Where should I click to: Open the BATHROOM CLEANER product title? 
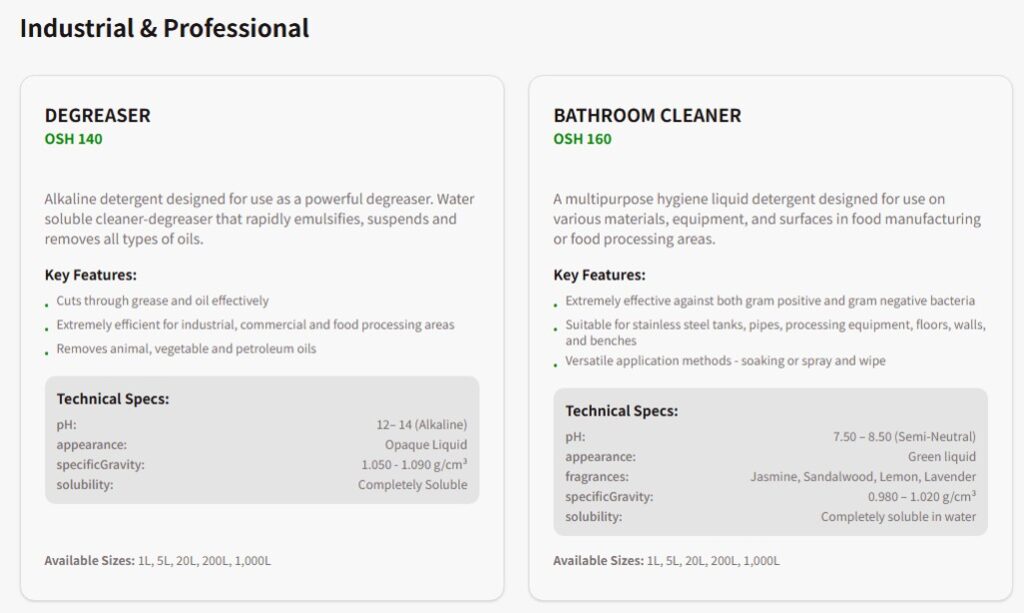(x=647, y=115)
